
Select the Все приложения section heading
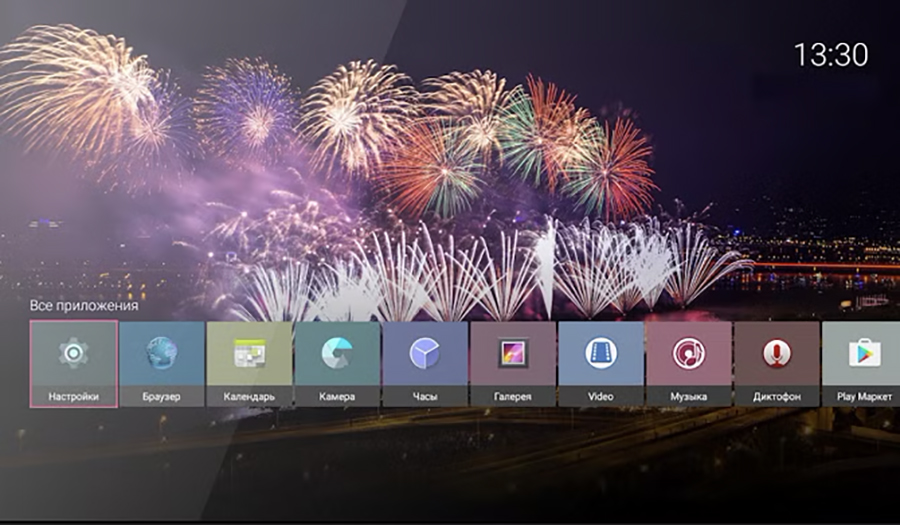coord(84,305)
